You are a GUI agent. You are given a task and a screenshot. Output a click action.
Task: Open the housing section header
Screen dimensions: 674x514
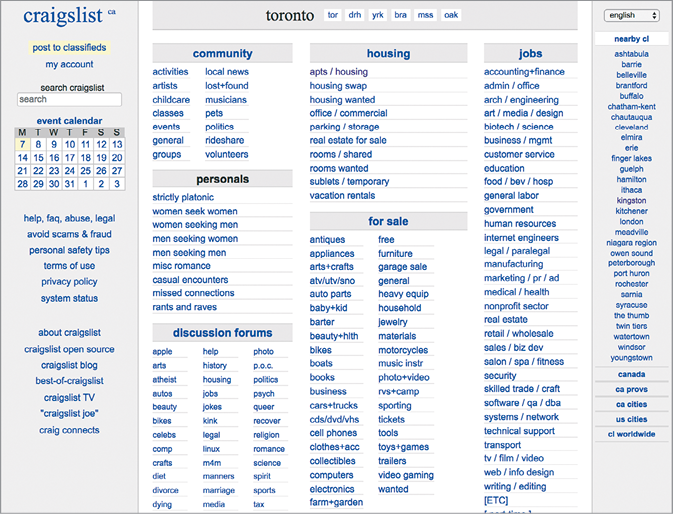[388, 54]
